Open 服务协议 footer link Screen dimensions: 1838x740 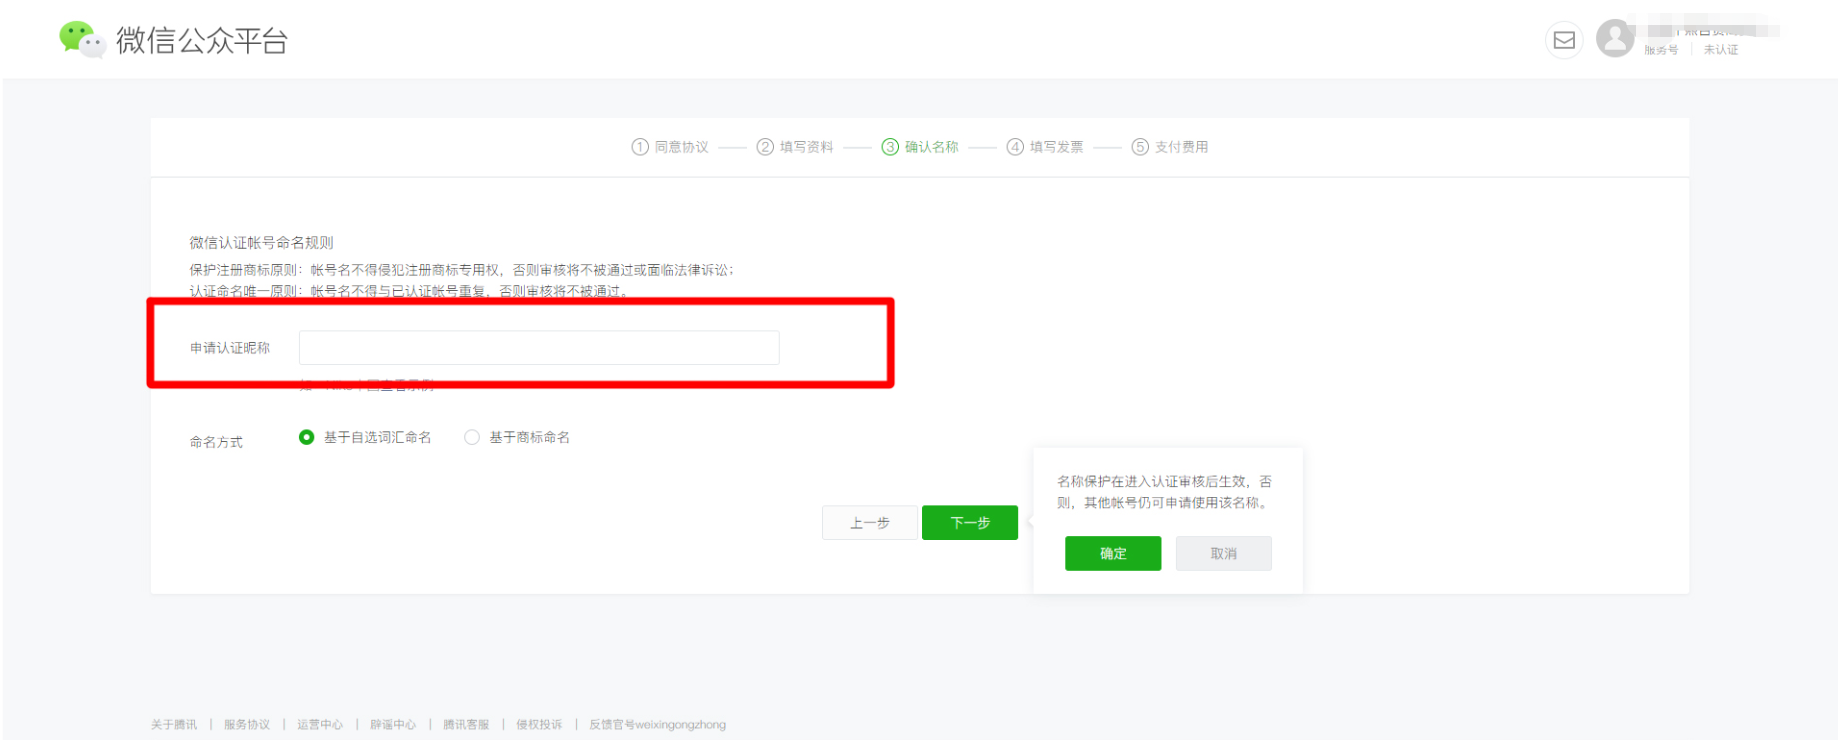247,725
